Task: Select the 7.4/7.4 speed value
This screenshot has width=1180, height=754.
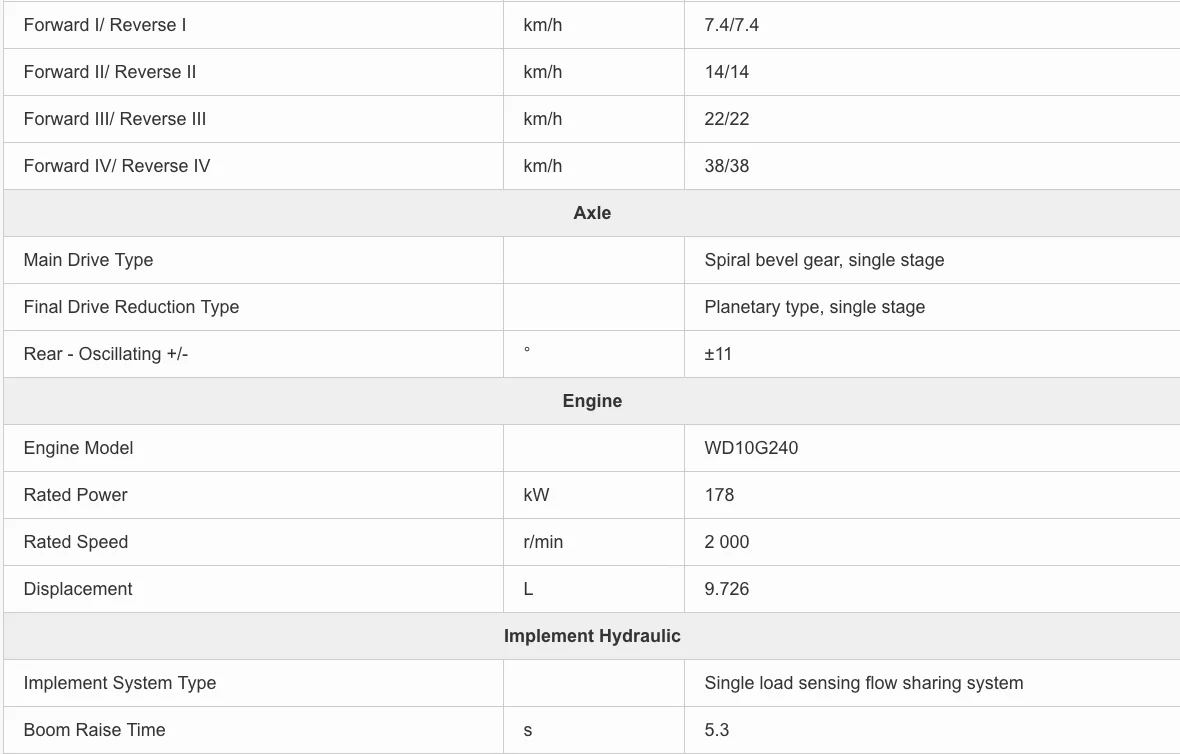Action: click(731, 25)
